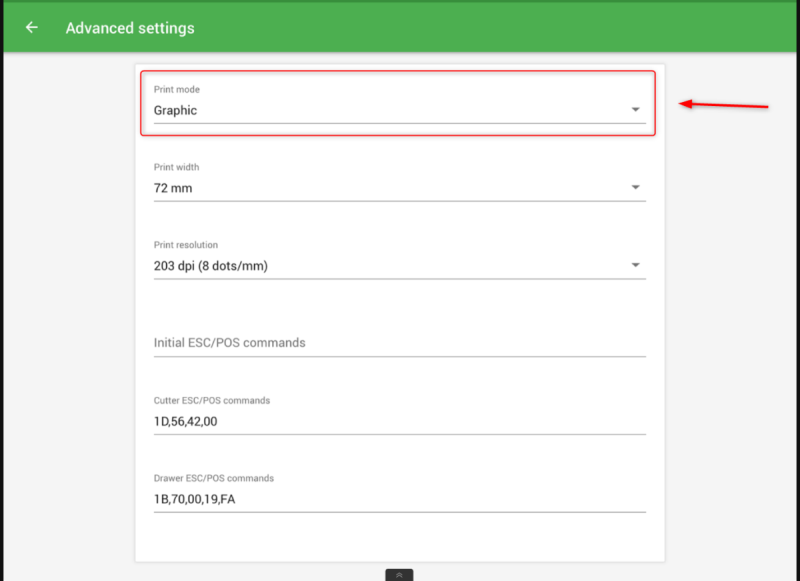
Task: Click the Initial ESC/POS commands field
Action: [x=399, y=342]
